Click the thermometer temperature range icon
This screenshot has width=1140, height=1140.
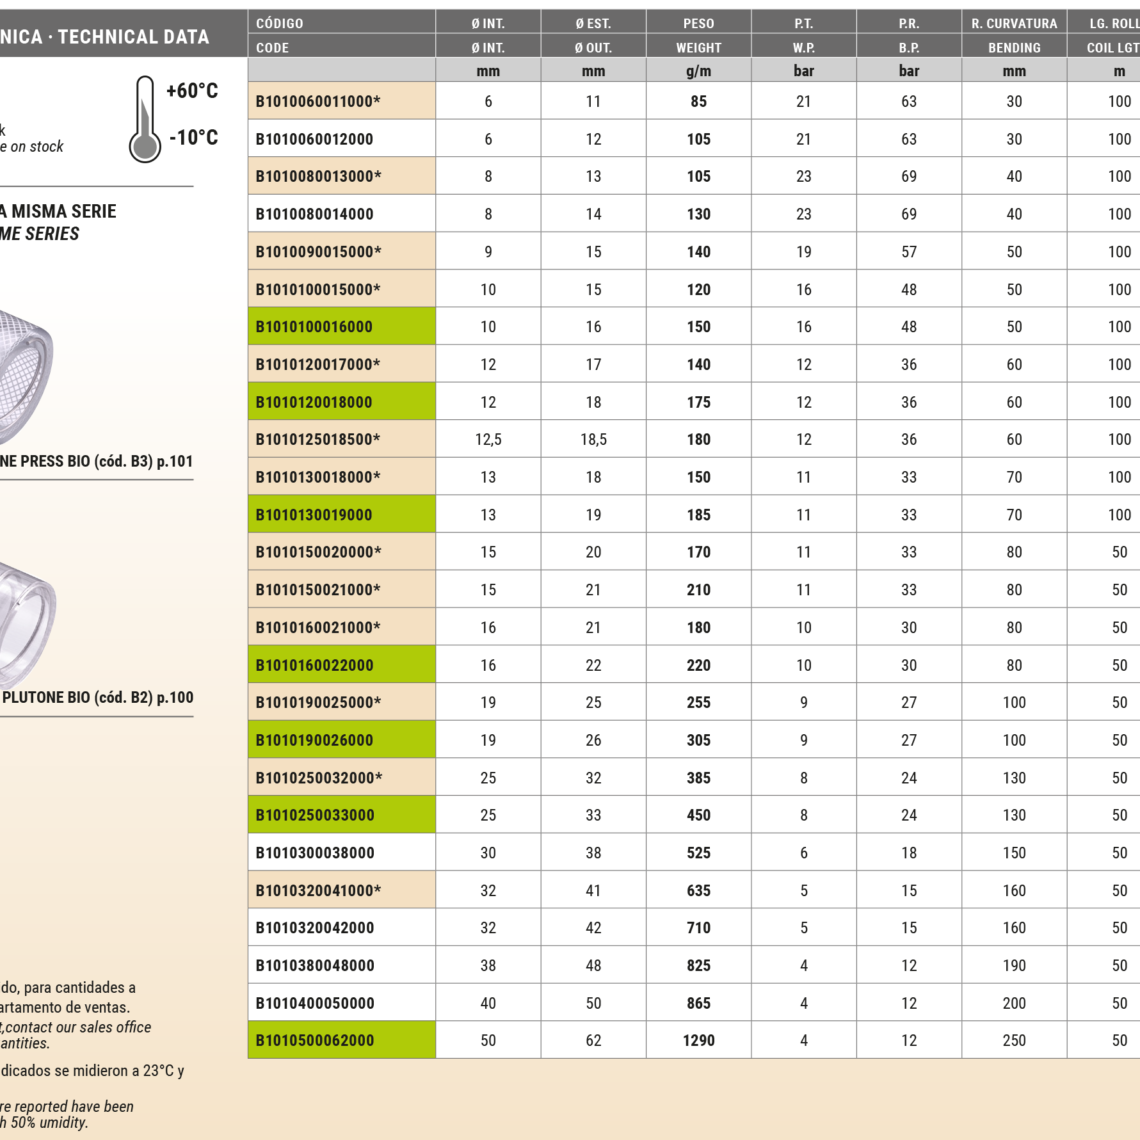(145, 120)
